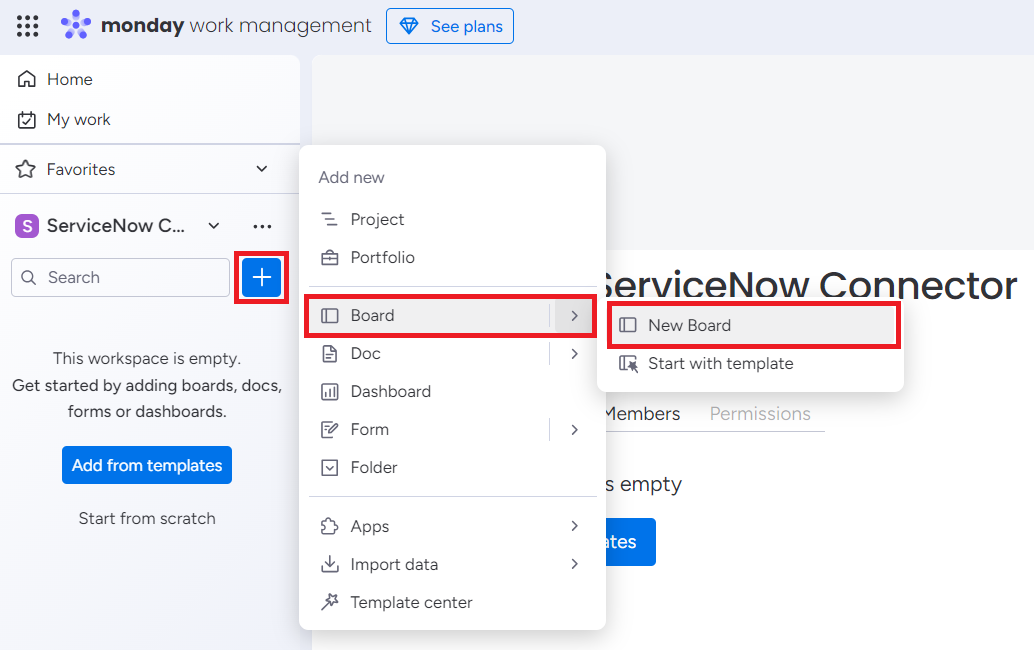Expand the Form submenu arrow
1034x650 pixels.
click(x=574, y=430)
